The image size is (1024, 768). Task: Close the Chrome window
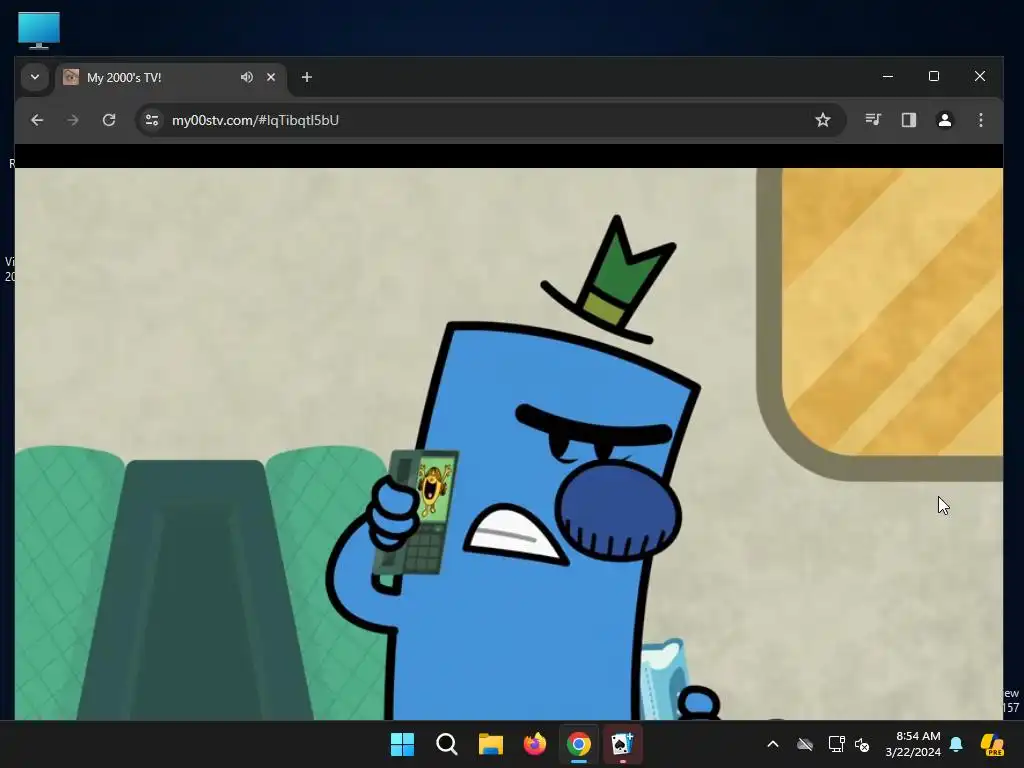(980, 76)
